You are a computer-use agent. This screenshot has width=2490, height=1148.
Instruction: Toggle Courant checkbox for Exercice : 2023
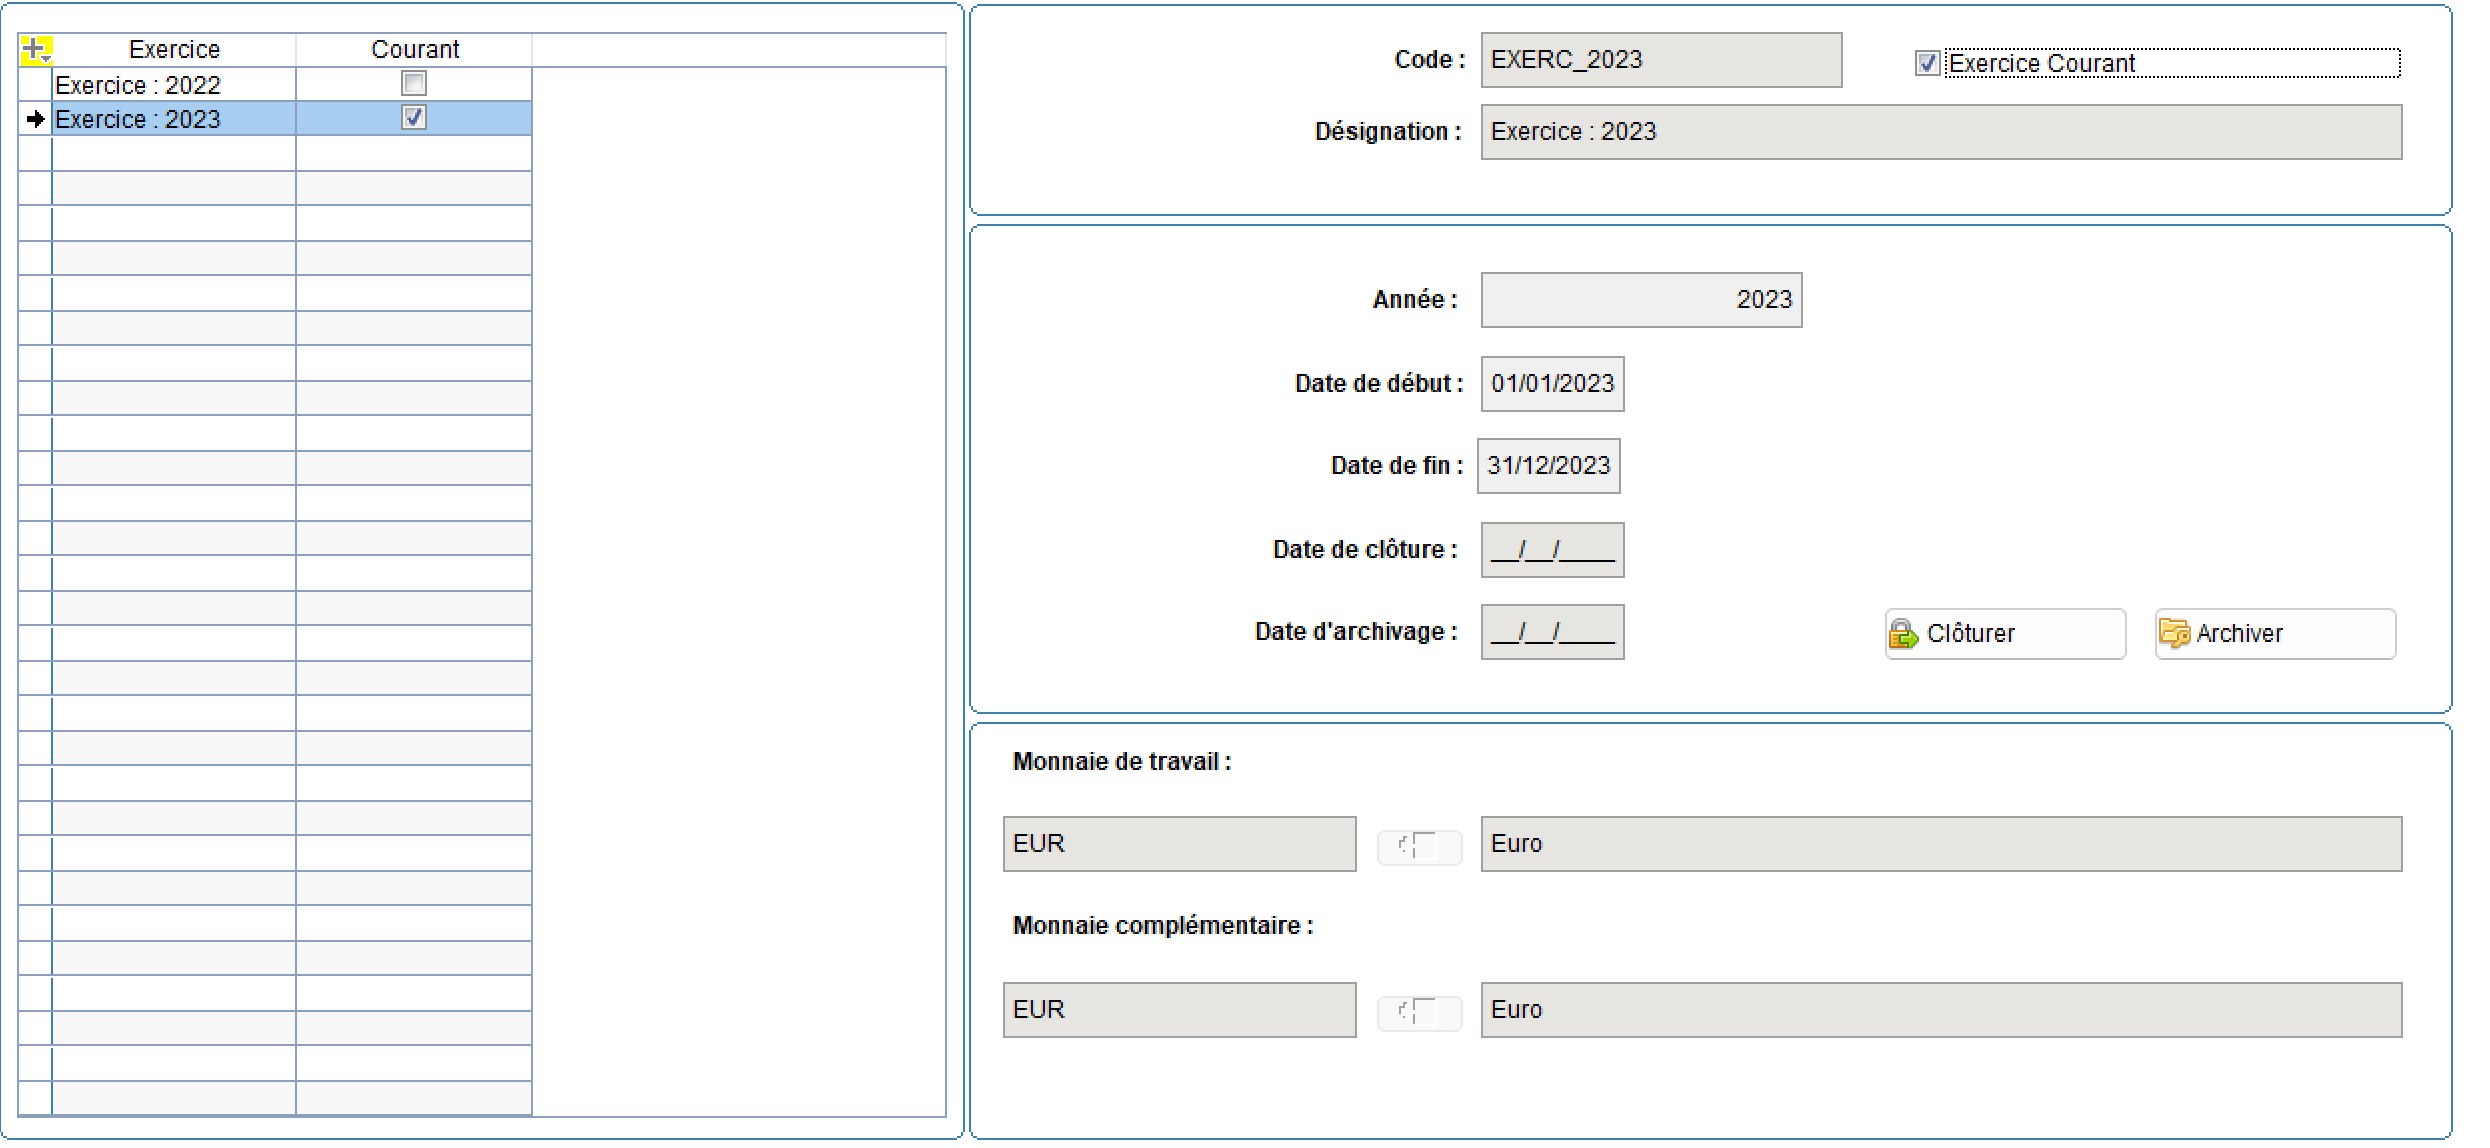(413, 117)
